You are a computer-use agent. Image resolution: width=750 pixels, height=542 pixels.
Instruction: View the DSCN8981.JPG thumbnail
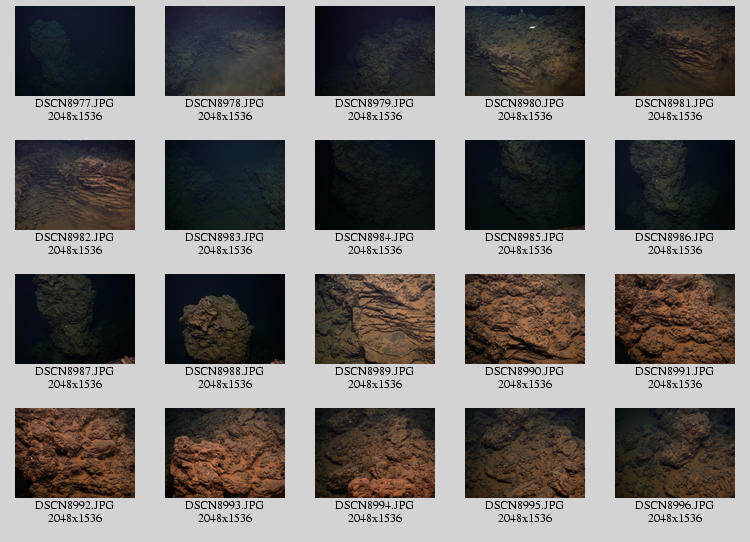tap(675, 51)
